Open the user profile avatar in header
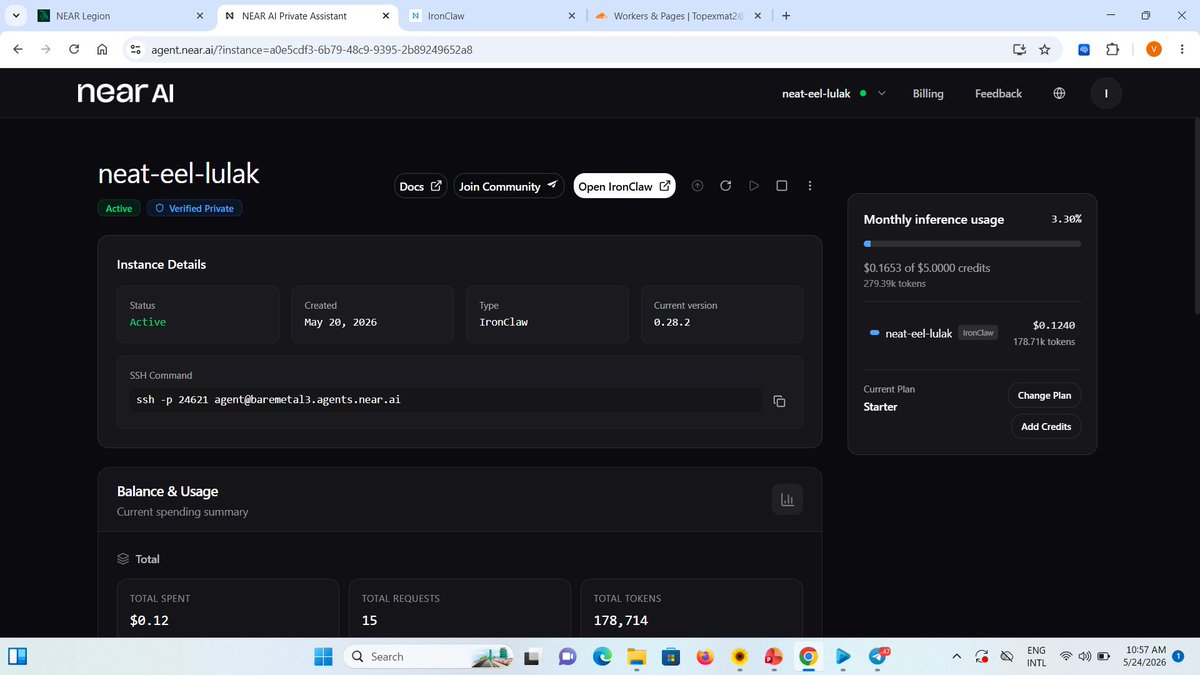The width and height of the screenshot is (1200, 675). pyautogui.click(x=1106, y=93)
